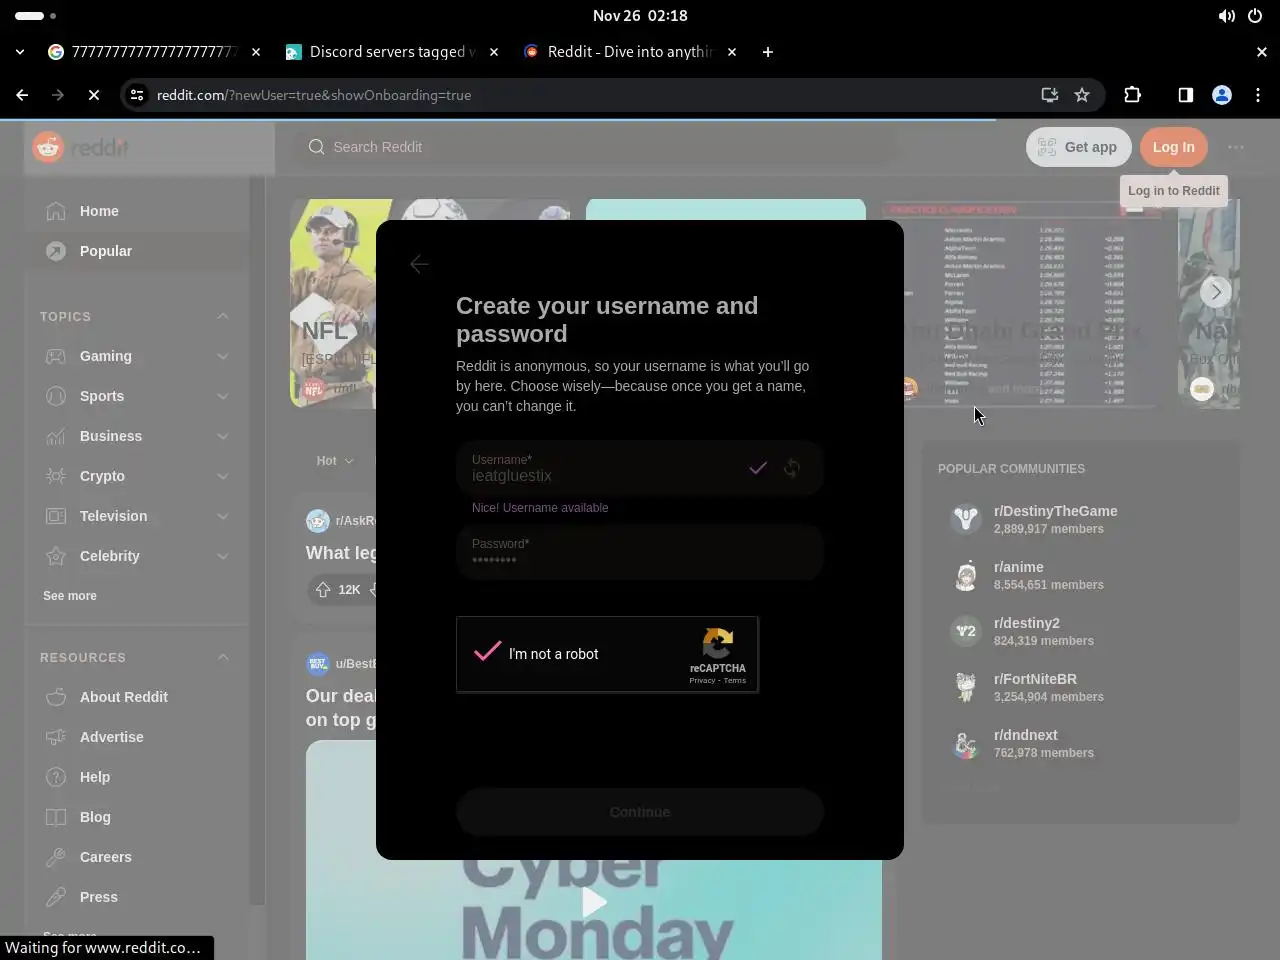The image size is (1280, 960).
Task: Click the Crypto icon in Topics
Action: [x=56, y=476]
